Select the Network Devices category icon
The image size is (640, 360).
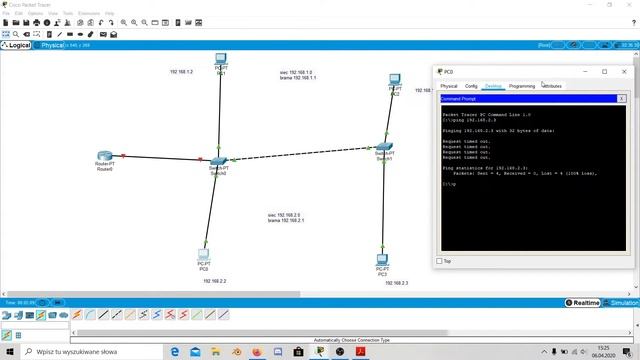point(7,315)
